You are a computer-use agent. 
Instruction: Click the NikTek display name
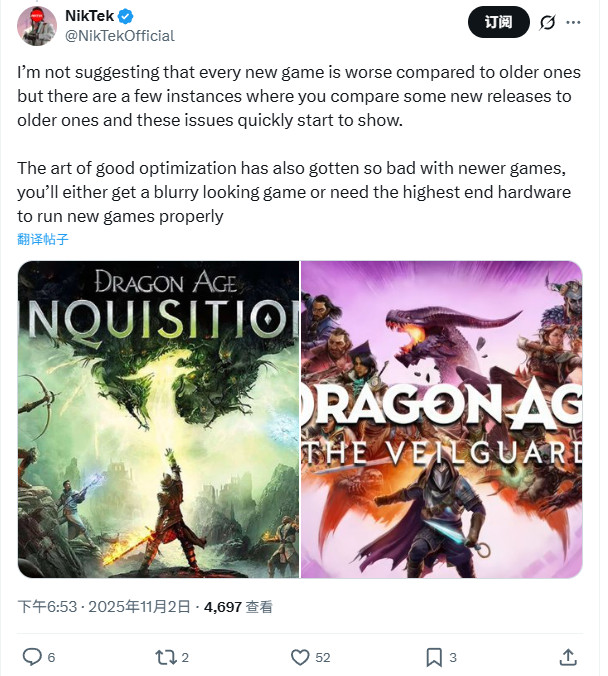(x=89, y=16)
